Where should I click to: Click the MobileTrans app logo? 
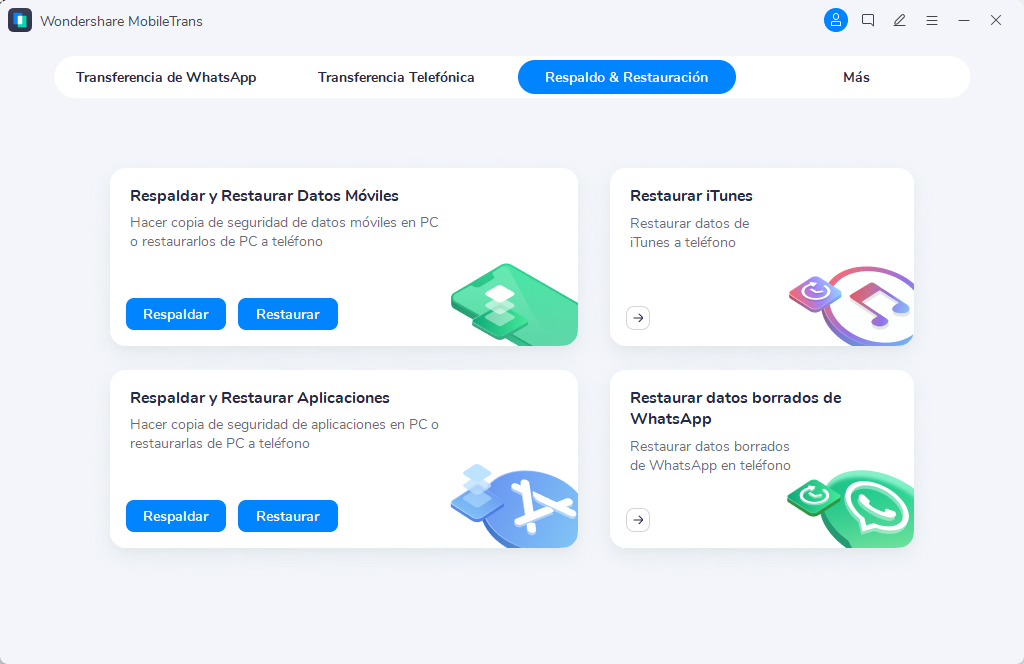point(20,20)
